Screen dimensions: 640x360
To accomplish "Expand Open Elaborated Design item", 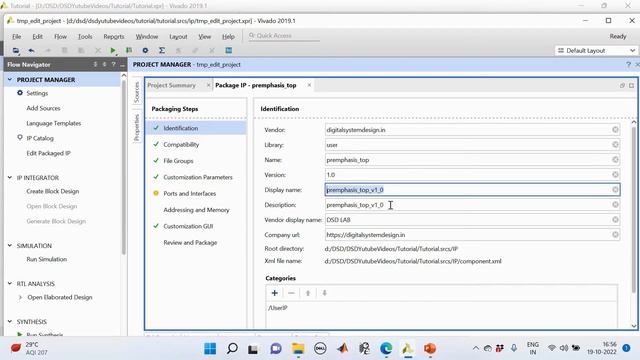I will 20,297.
